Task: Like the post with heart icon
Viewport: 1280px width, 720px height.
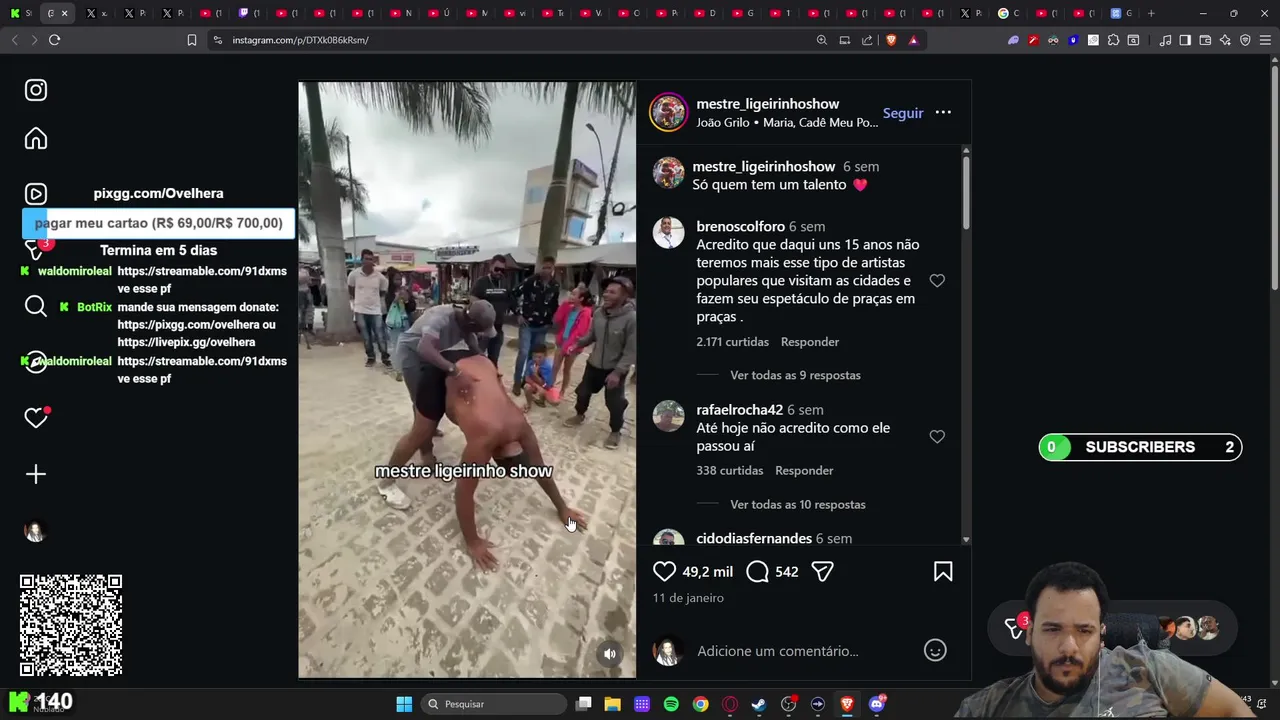Action: point(665,571)
